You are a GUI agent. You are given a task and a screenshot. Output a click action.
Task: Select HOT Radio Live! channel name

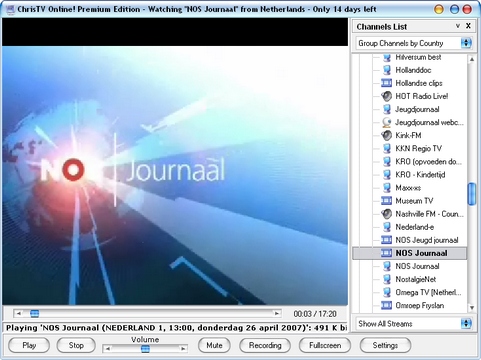(x=422, y=96)
